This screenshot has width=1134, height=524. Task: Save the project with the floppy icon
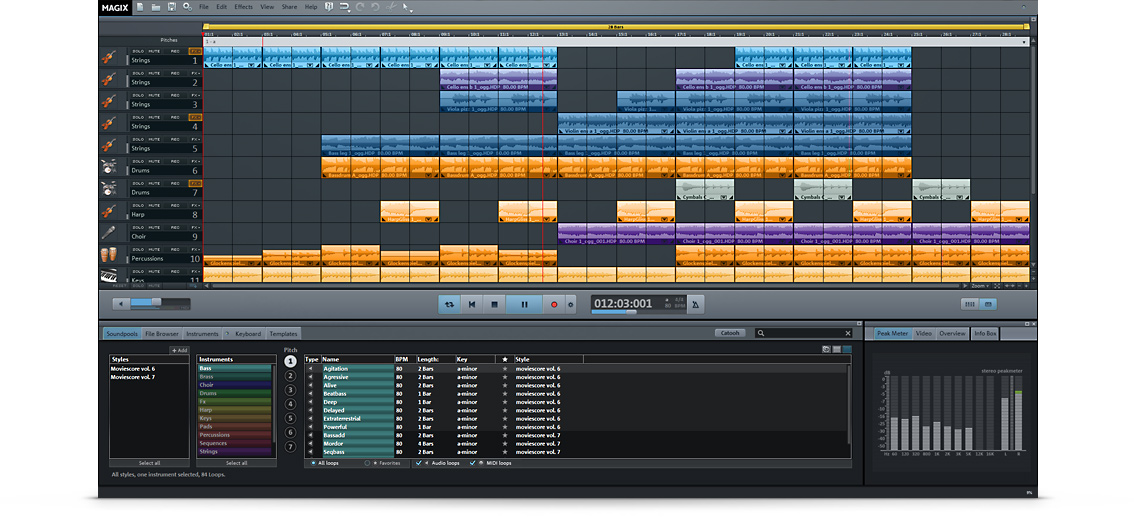click(x=172, y=7)
